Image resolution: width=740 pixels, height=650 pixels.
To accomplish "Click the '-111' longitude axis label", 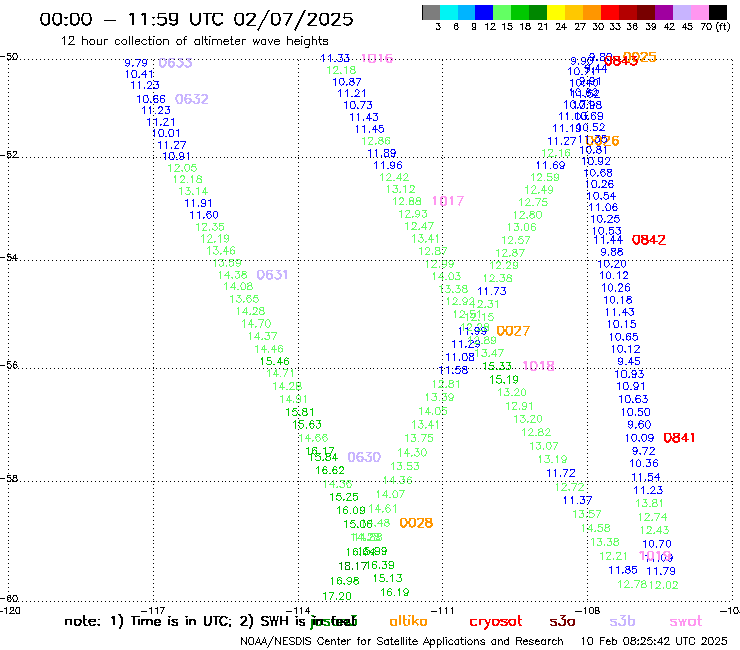I will [443, 610].
